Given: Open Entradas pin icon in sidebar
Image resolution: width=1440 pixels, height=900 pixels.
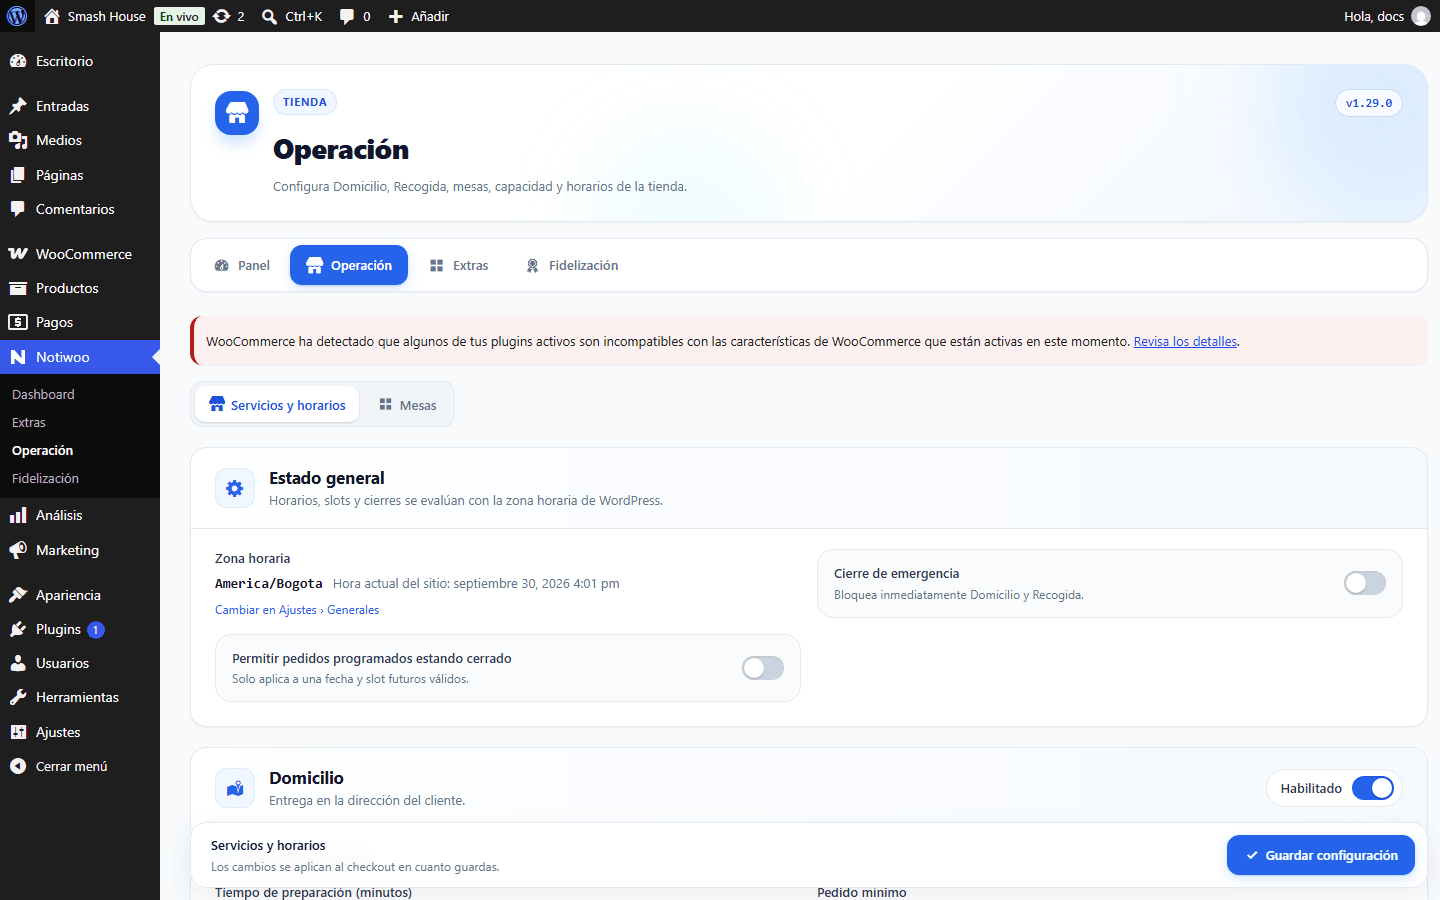Looking at the screenshot, I should [x=18, y=106].
